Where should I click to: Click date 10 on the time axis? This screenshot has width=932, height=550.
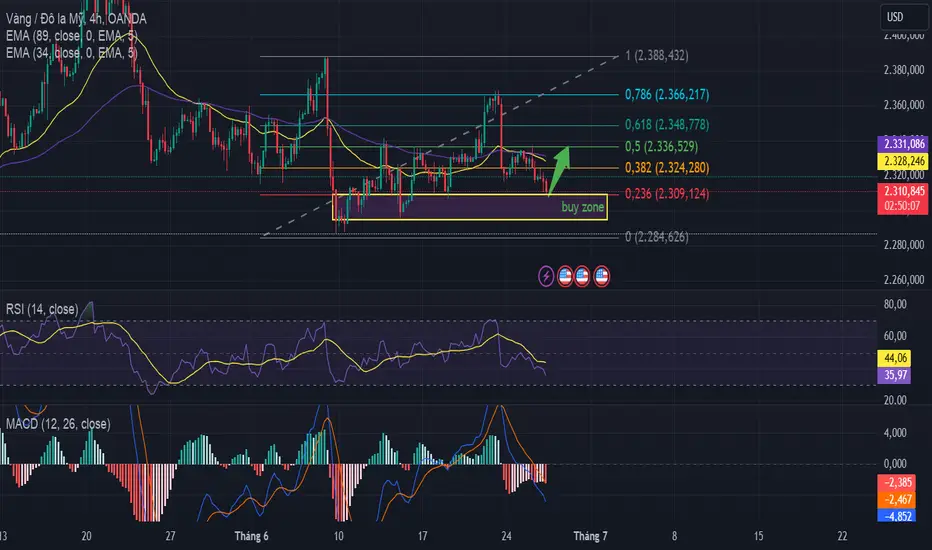coord(338,536)
